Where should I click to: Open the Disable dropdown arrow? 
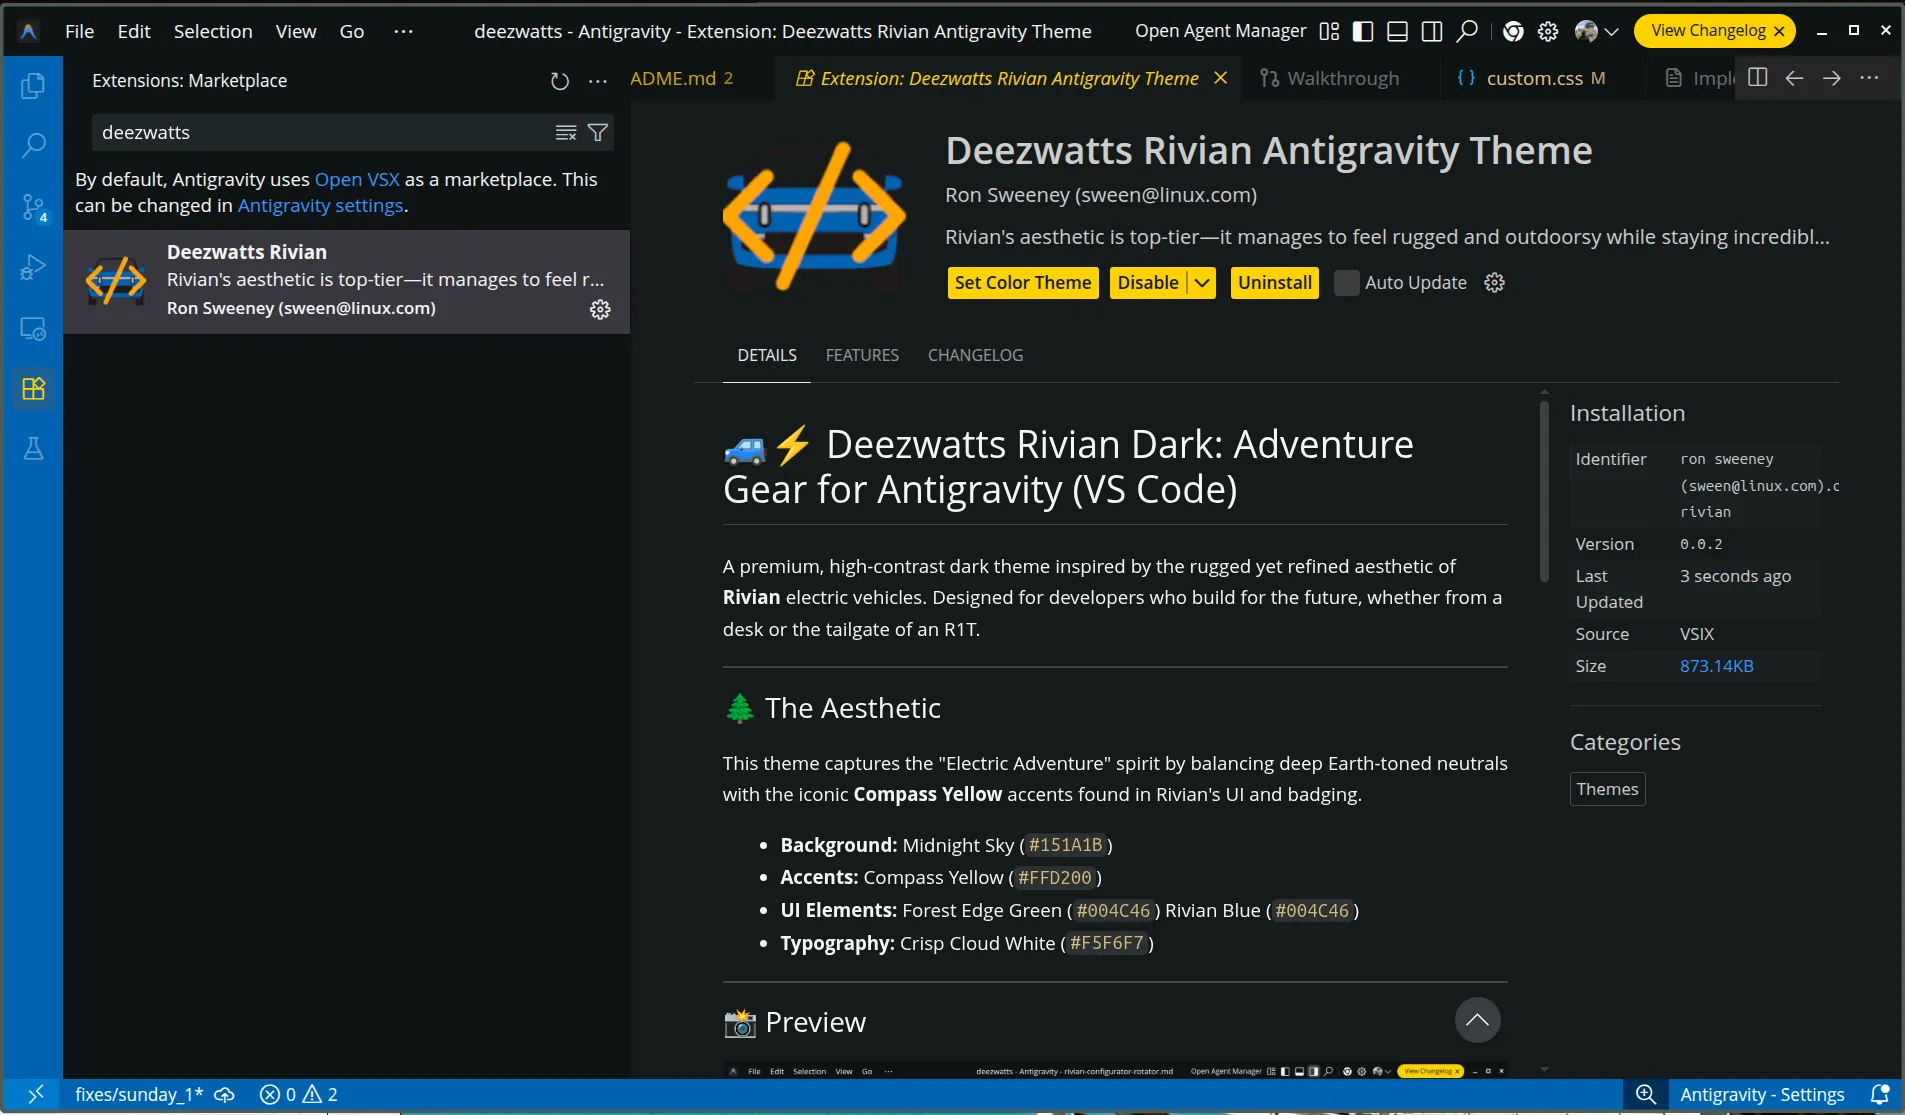(1202, 283)
